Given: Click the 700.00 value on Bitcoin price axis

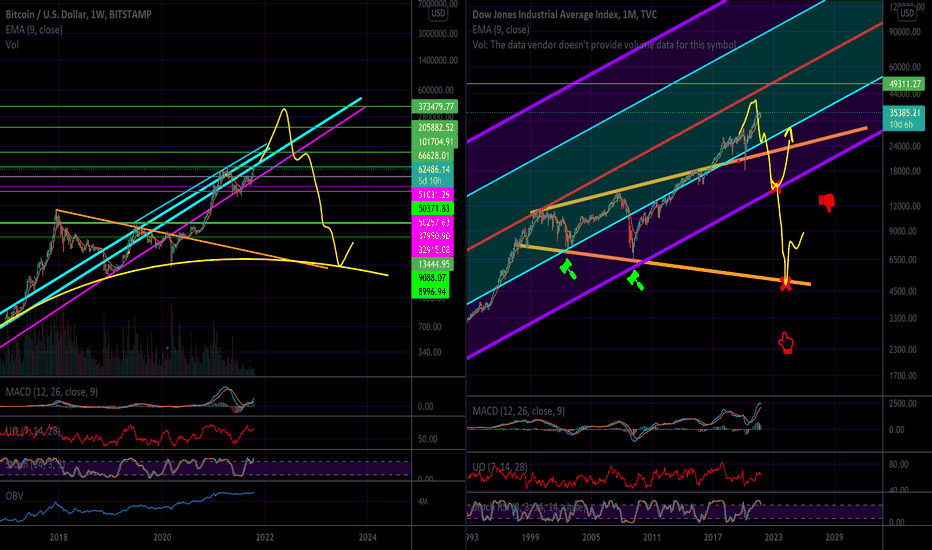Looking at the screenshot, I should click(429, 327).
